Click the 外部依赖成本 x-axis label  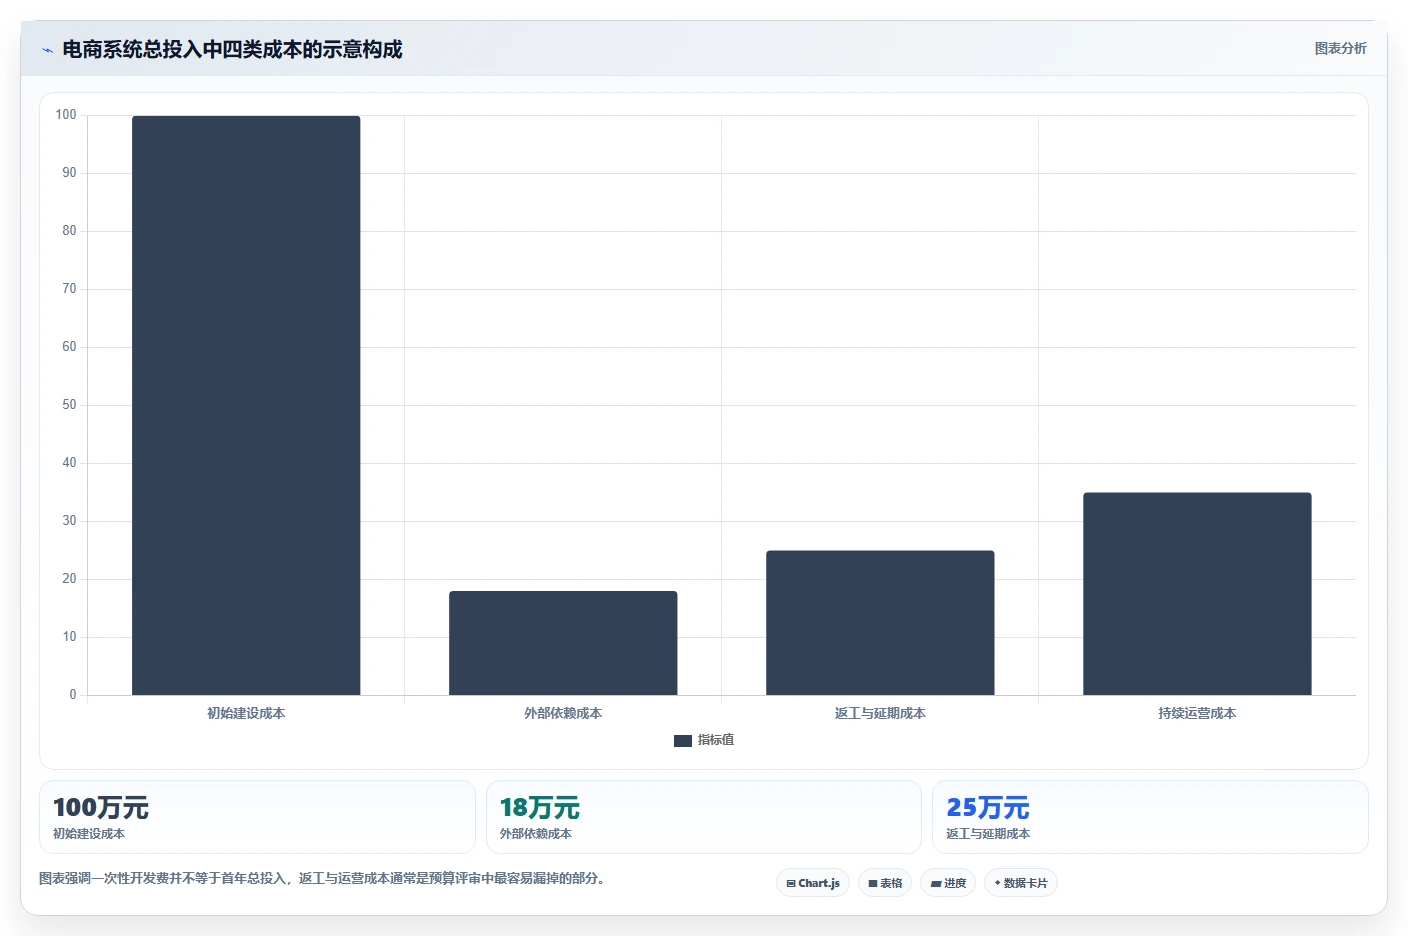[x=563, y=713]
